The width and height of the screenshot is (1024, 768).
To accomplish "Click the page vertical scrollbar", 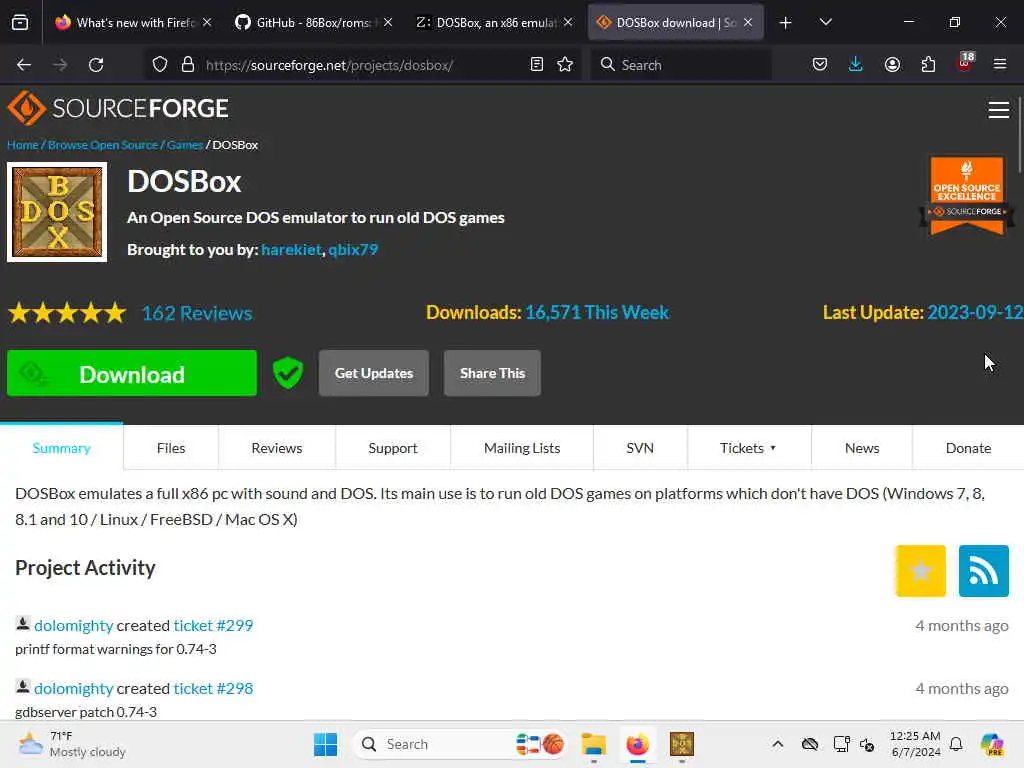I will tap(1020, 135).
